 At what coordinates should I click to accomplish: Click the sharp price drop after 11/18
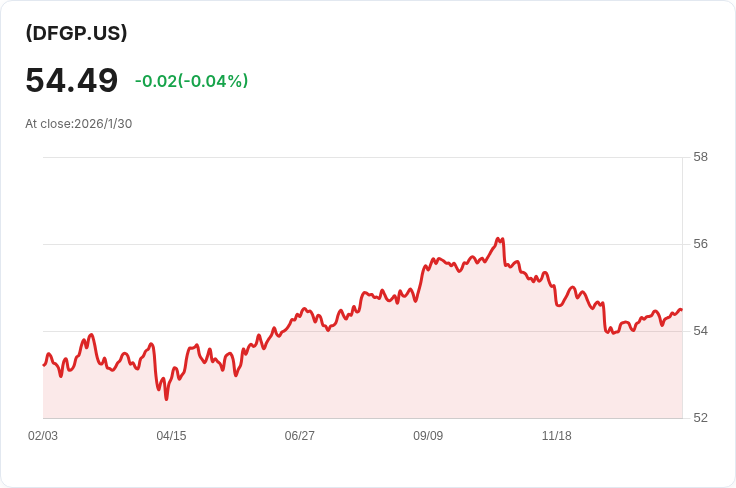tap(605, 316)
